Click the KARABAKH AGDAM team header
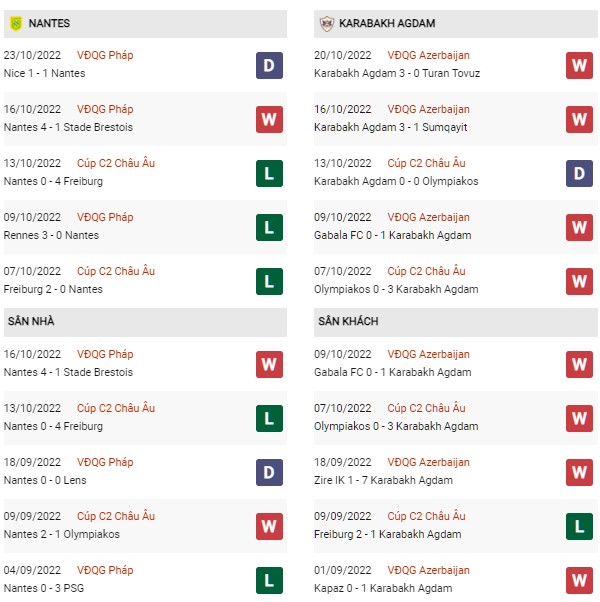600x602 pixels. (x=456, y=24)
